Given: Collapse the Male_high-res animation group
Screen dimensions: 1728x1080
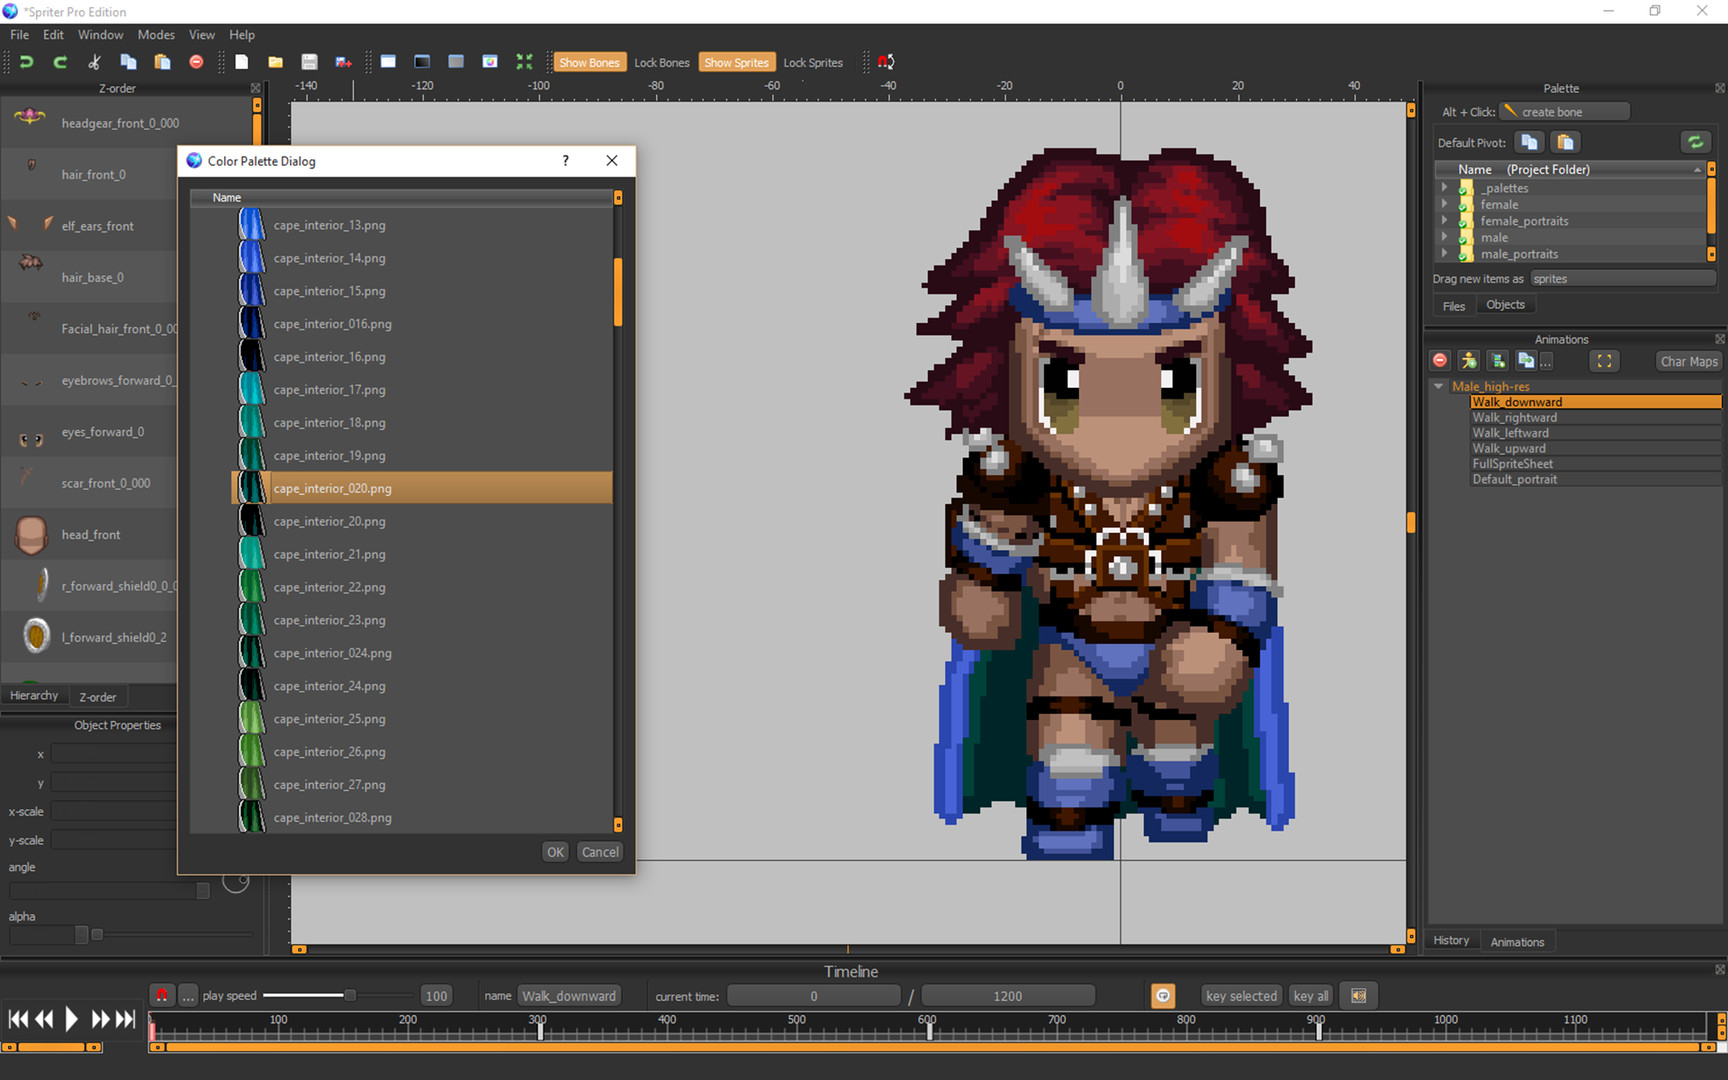Looking at the screenshot, I should tap(1438, 386).
